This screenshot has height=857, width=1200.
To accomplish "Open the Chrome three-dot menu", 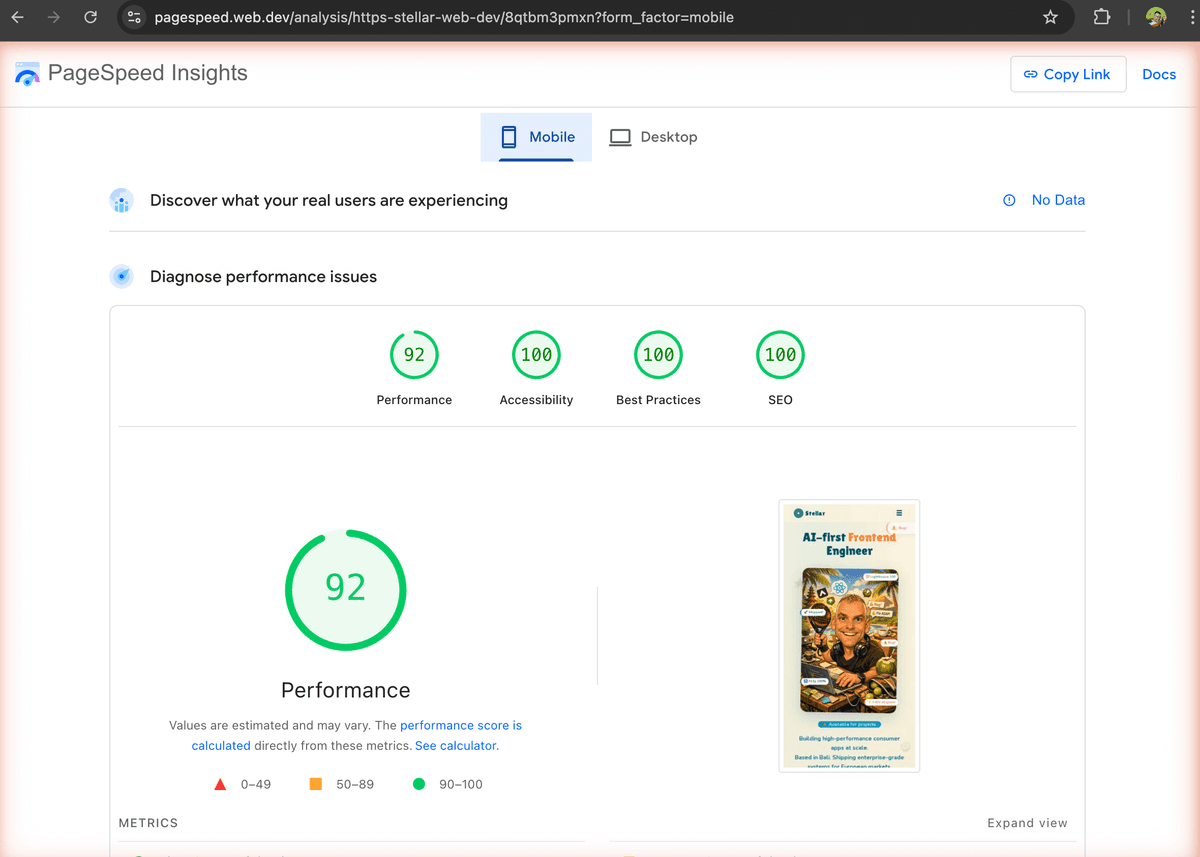I will point(1191,17).
